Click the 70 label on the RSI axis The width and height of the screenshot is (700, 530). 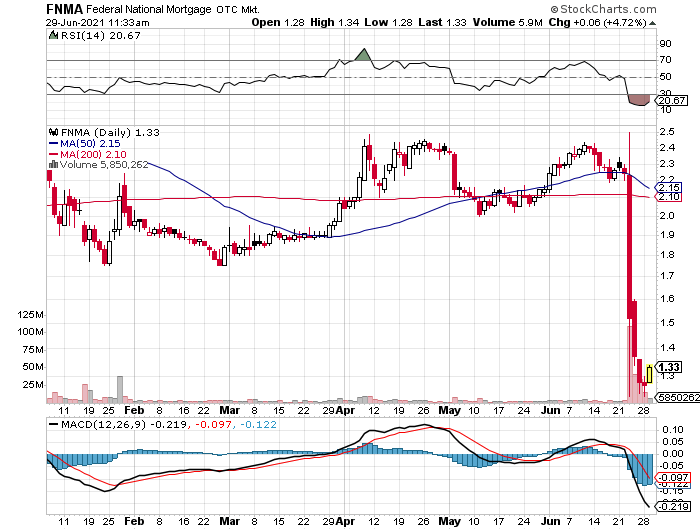pos(665,60)
